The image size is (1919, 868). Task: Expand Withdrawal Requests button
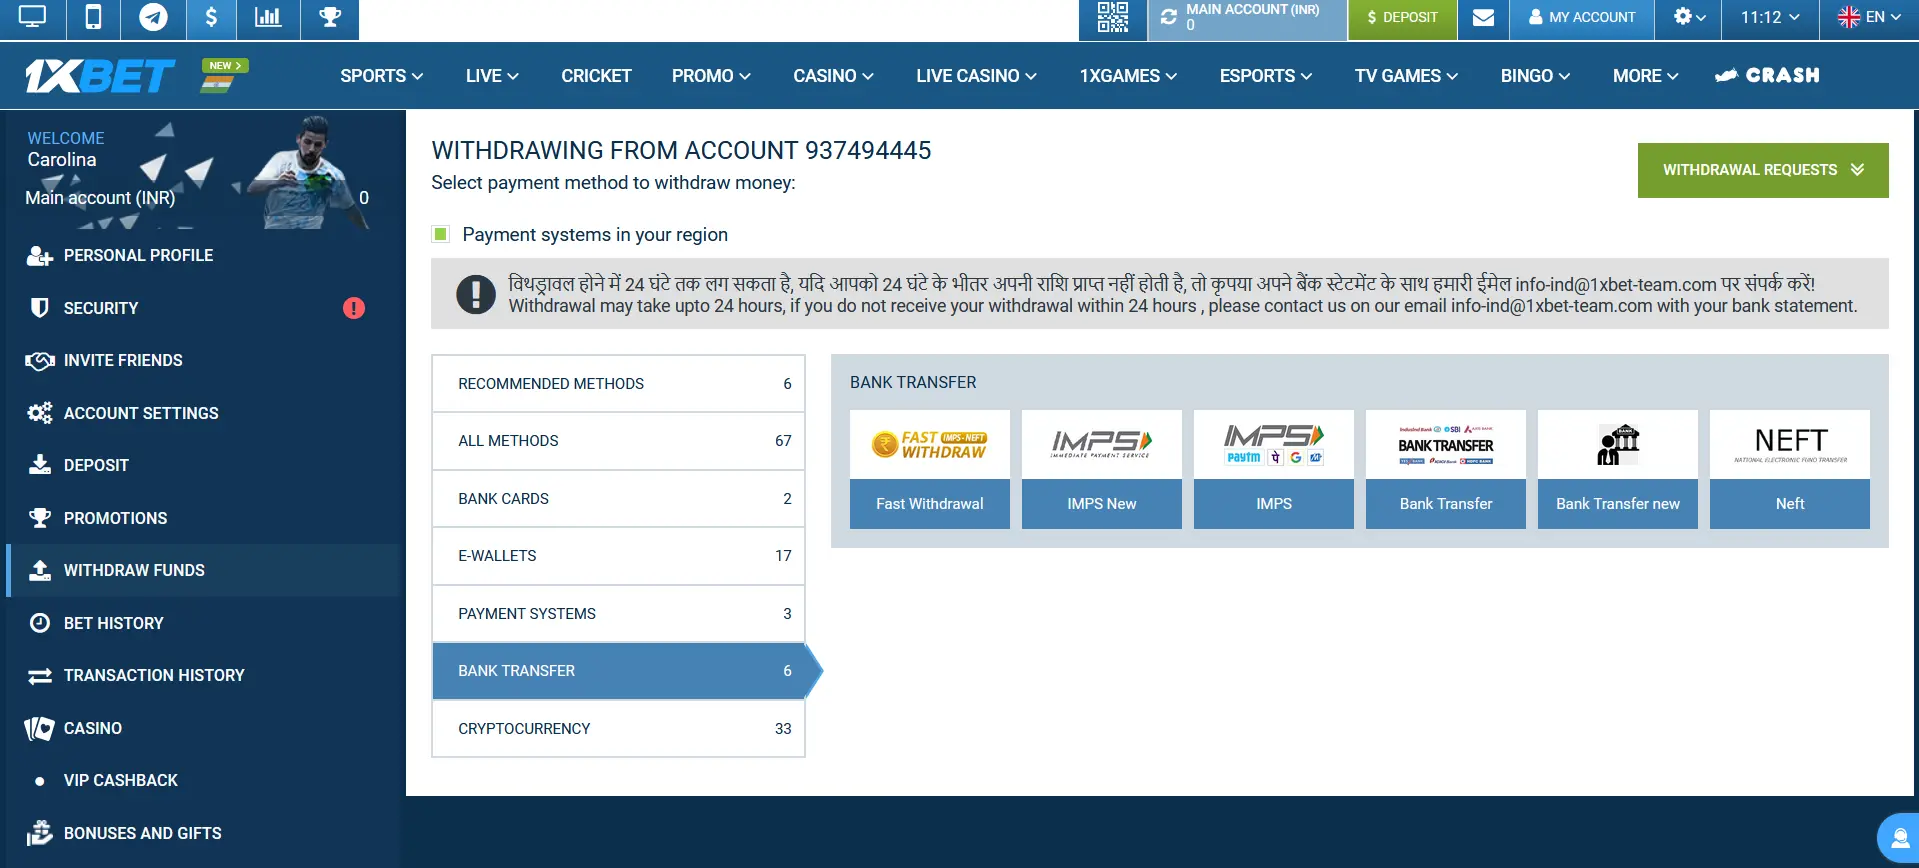(1763, 170)
